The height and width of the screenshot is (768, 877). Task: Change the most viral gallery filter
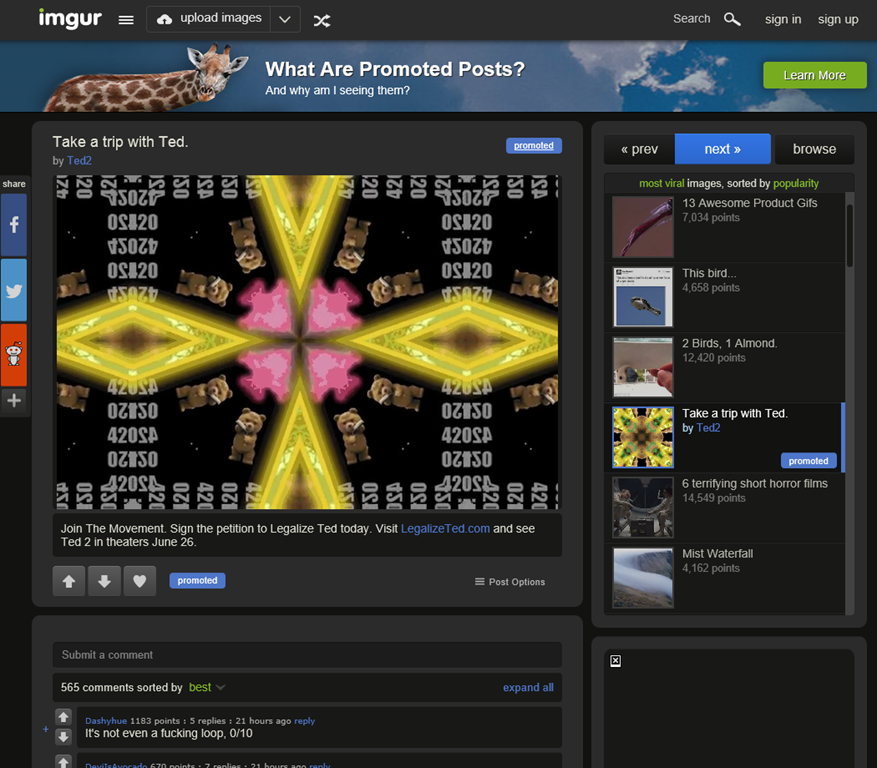click(662, 183)
